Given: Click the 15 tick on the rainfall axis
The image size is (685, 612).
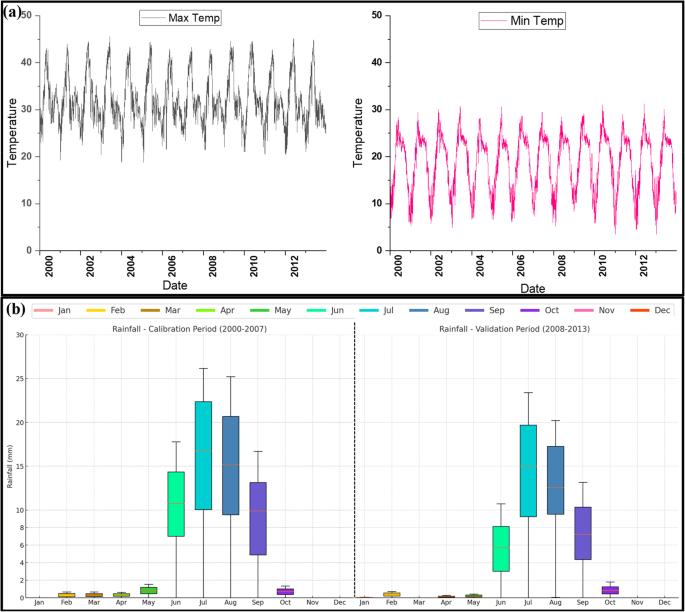Looking at the screenshot, I should point(20,467).
